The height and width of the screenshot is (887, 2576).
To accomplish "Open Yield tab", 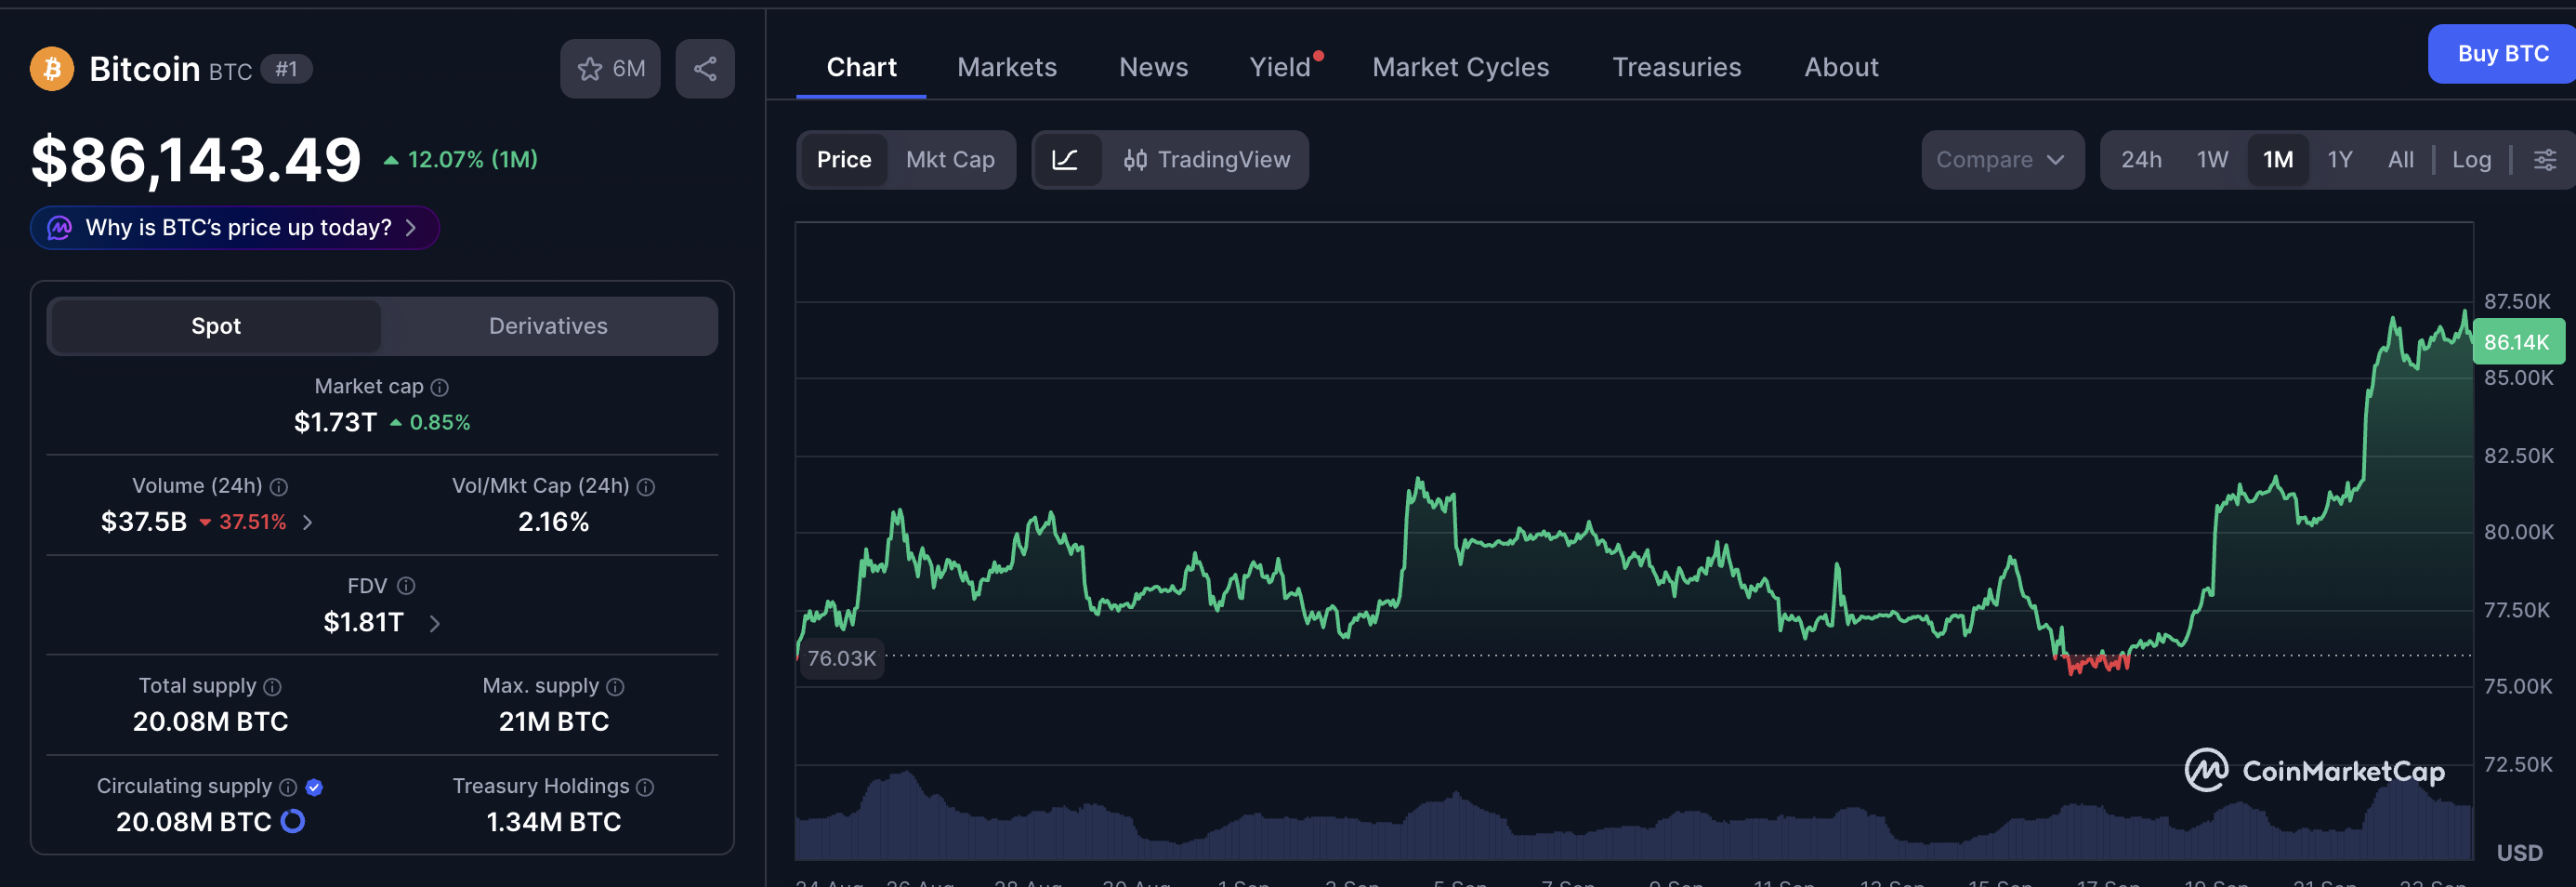I will pos(1280,67).
